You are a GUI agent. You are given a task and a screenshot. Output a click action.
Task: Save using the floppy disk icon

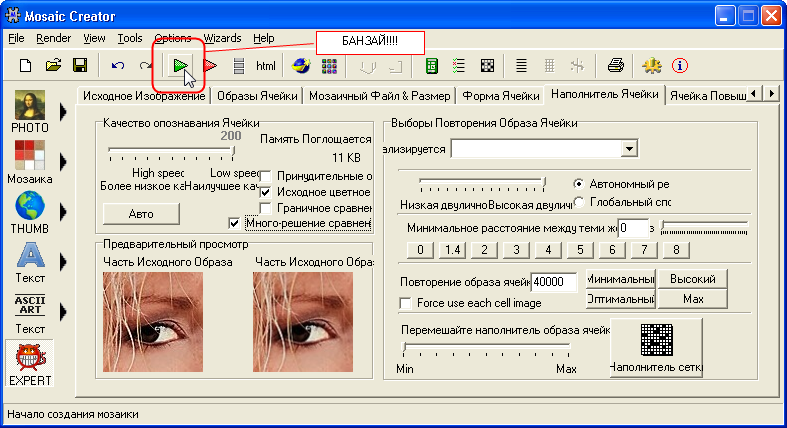click(80, 66)
